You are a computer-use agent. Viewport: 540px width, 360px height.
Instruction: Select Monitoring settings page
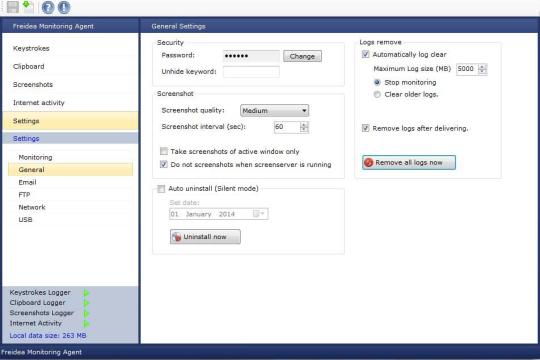[x=70, y=157]
